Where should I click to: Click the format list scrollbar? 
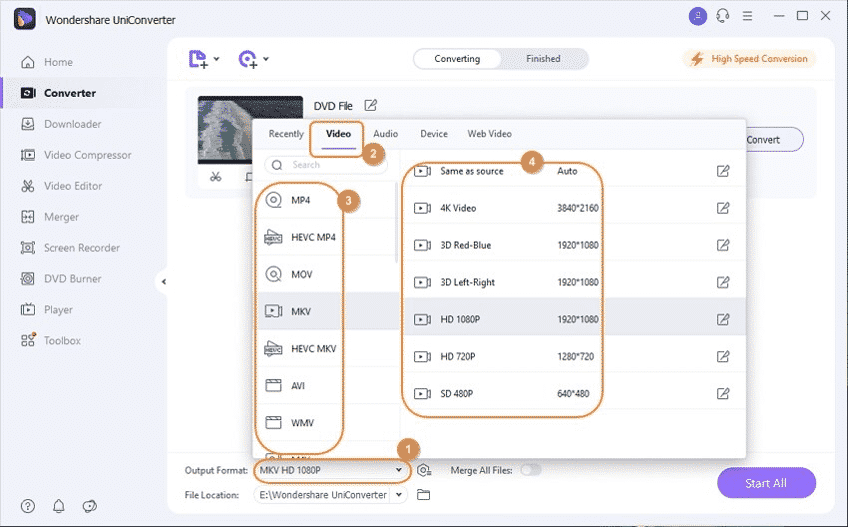[x=396, y=222]
